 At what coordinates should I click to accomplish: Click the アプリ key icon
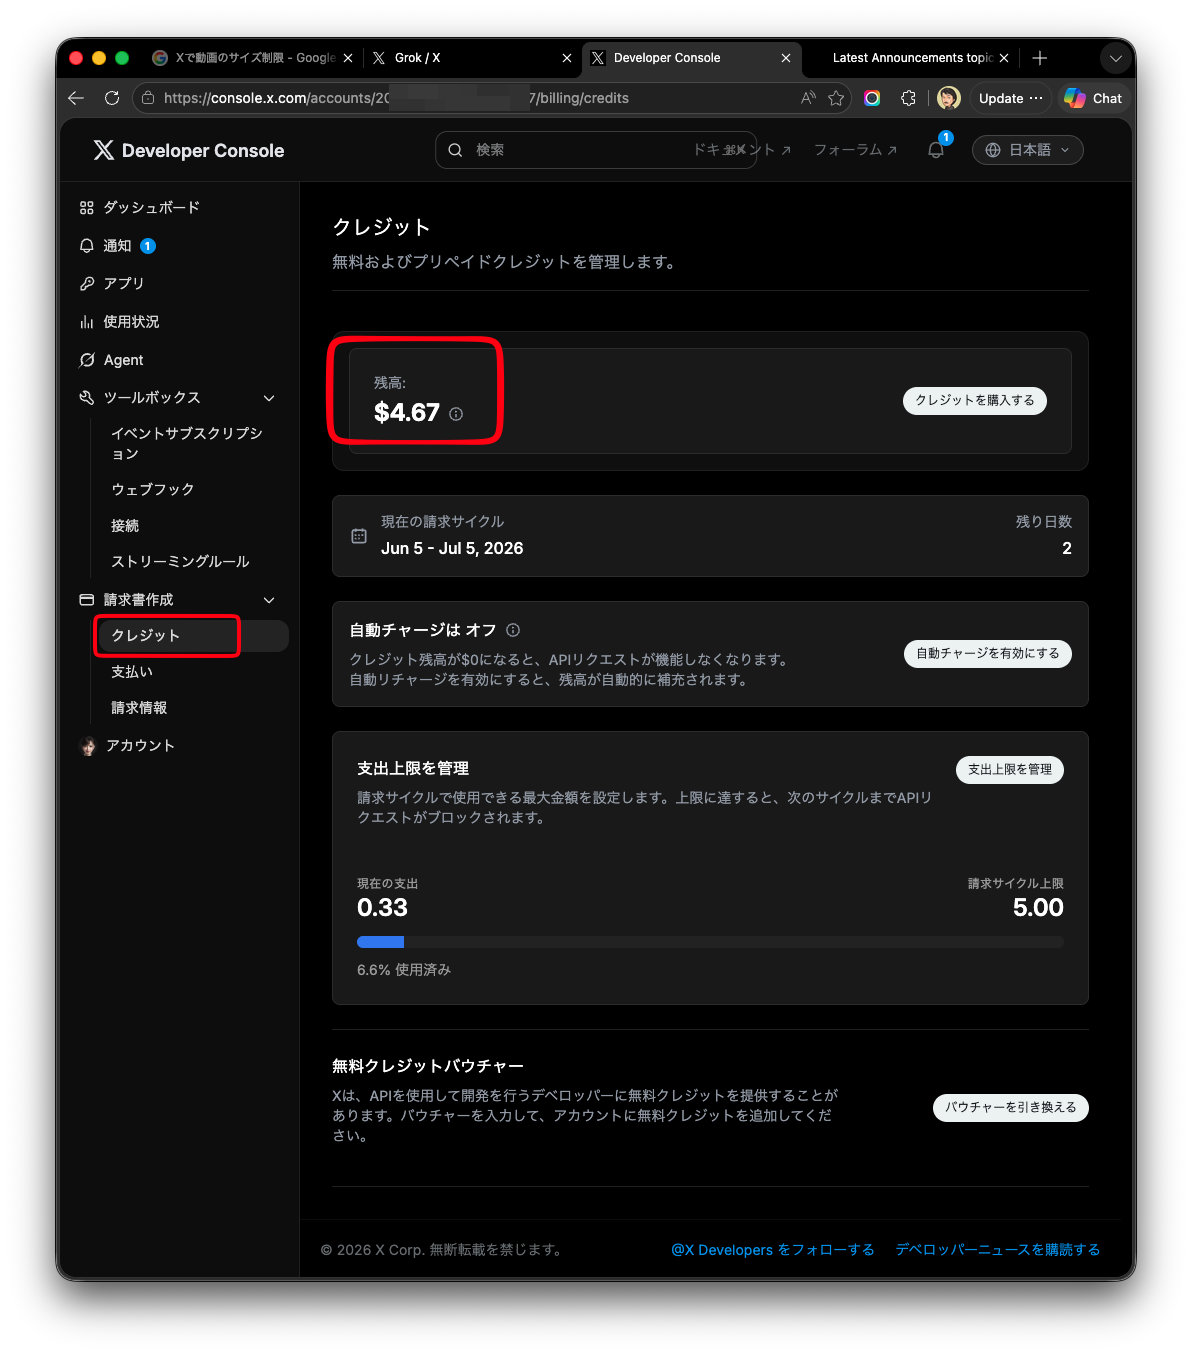pos(87,283)
